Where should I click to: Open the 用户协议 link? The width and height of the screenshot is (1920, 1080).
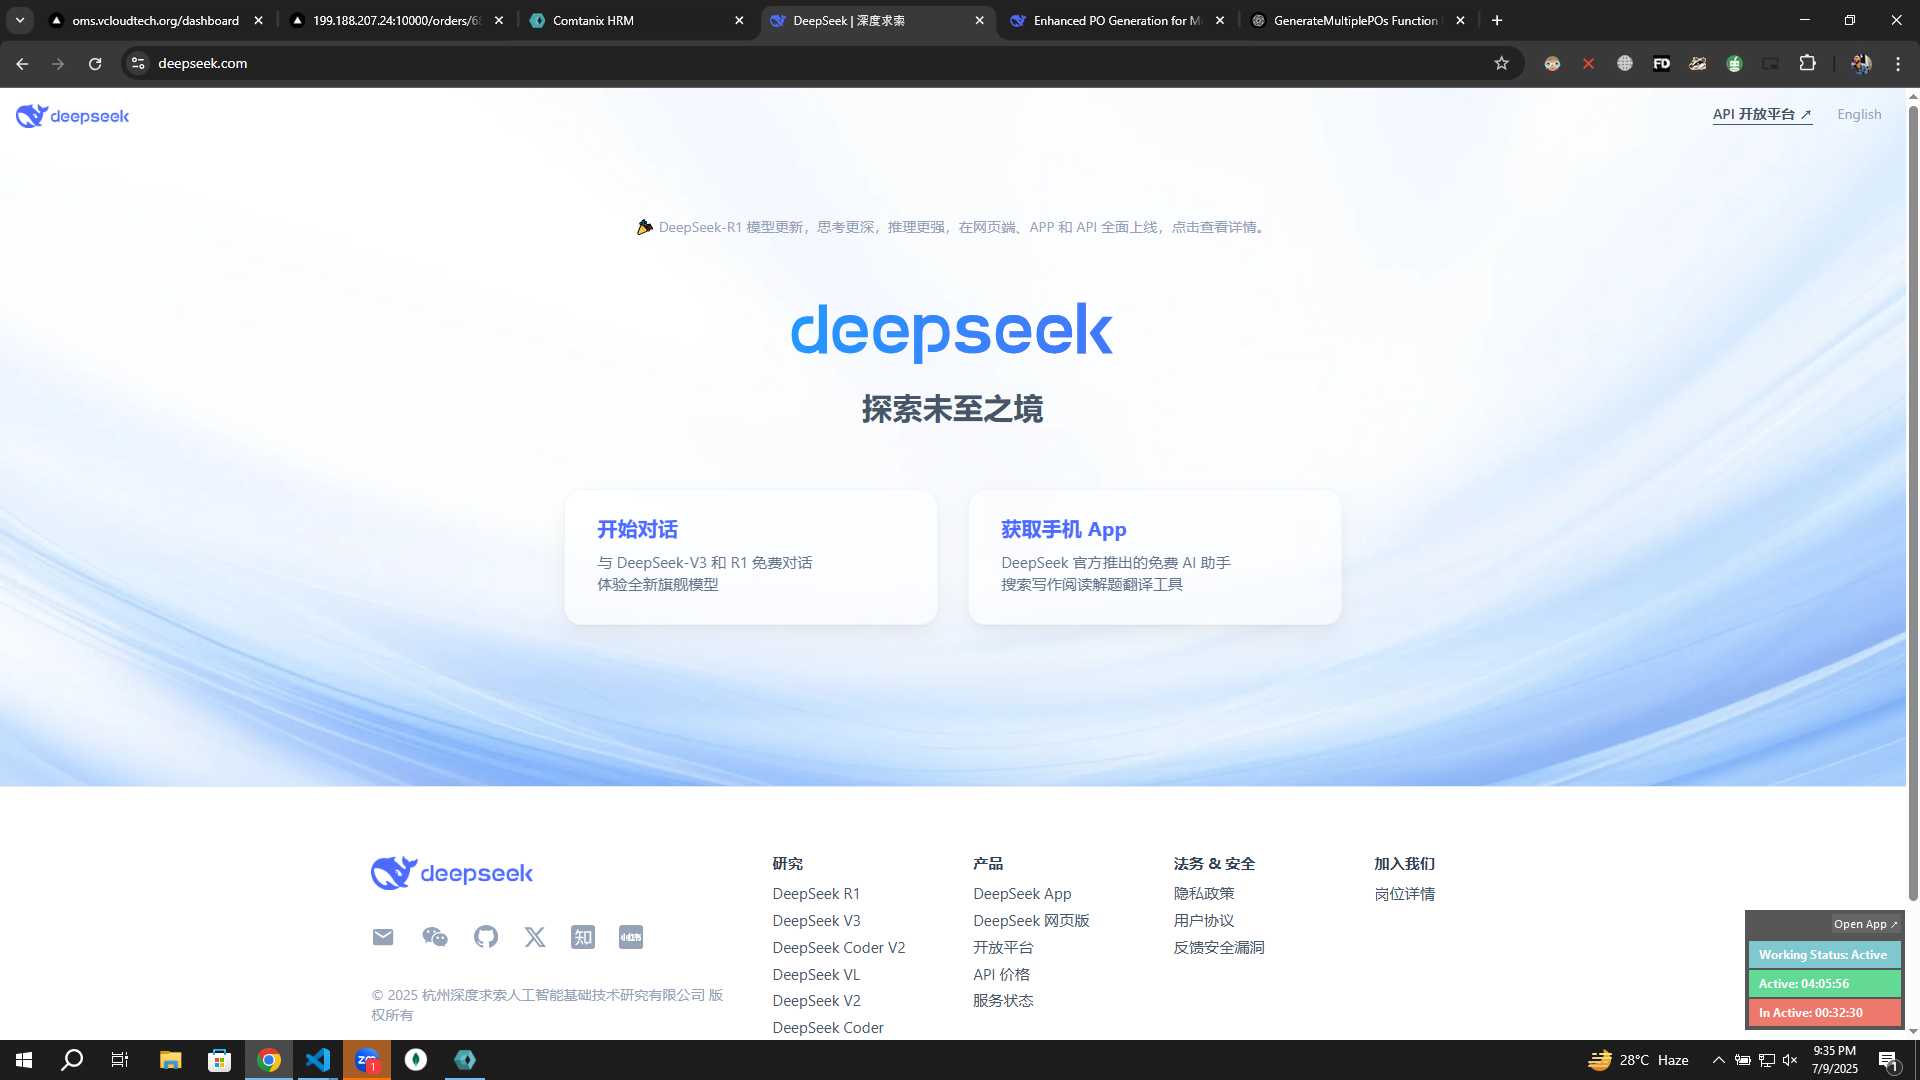1204,921
